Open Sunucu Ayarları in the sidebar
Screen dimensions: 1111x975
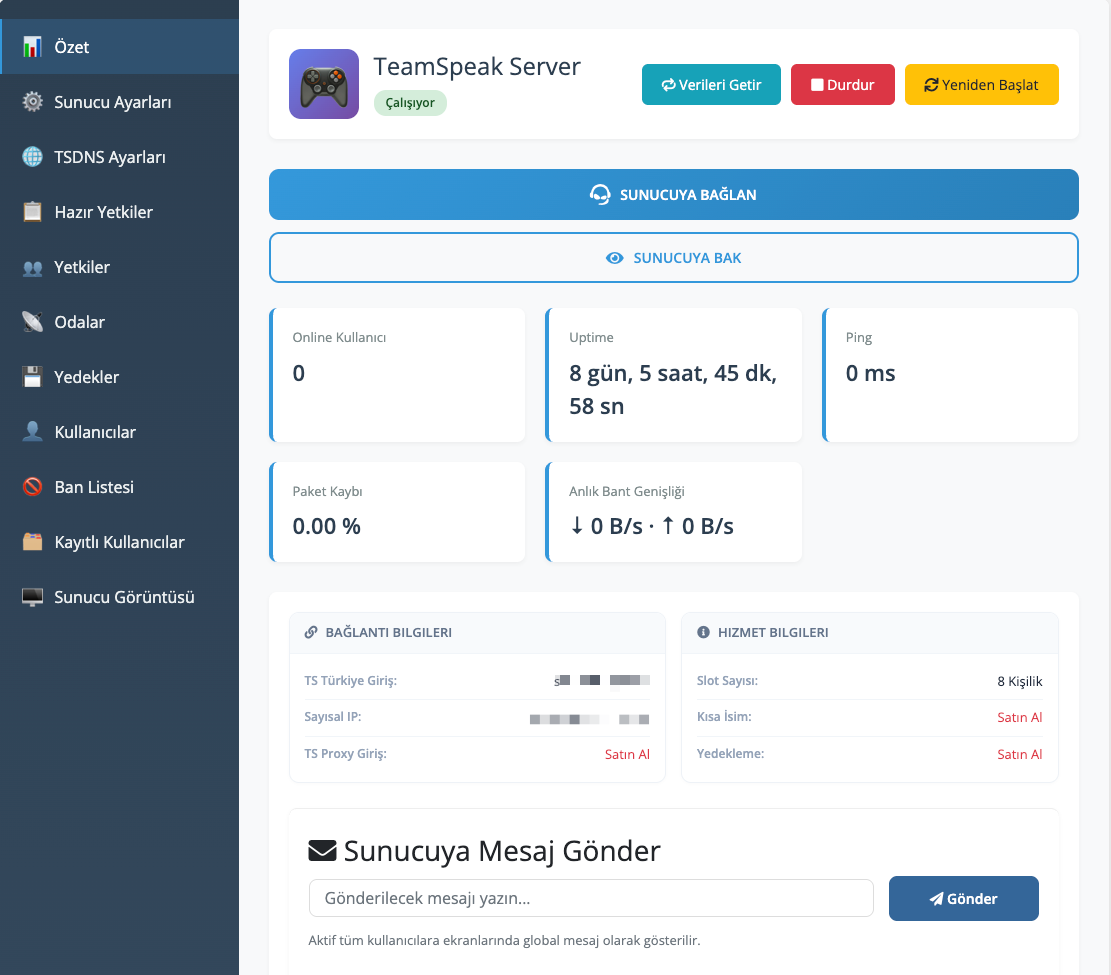pos(120,102)
